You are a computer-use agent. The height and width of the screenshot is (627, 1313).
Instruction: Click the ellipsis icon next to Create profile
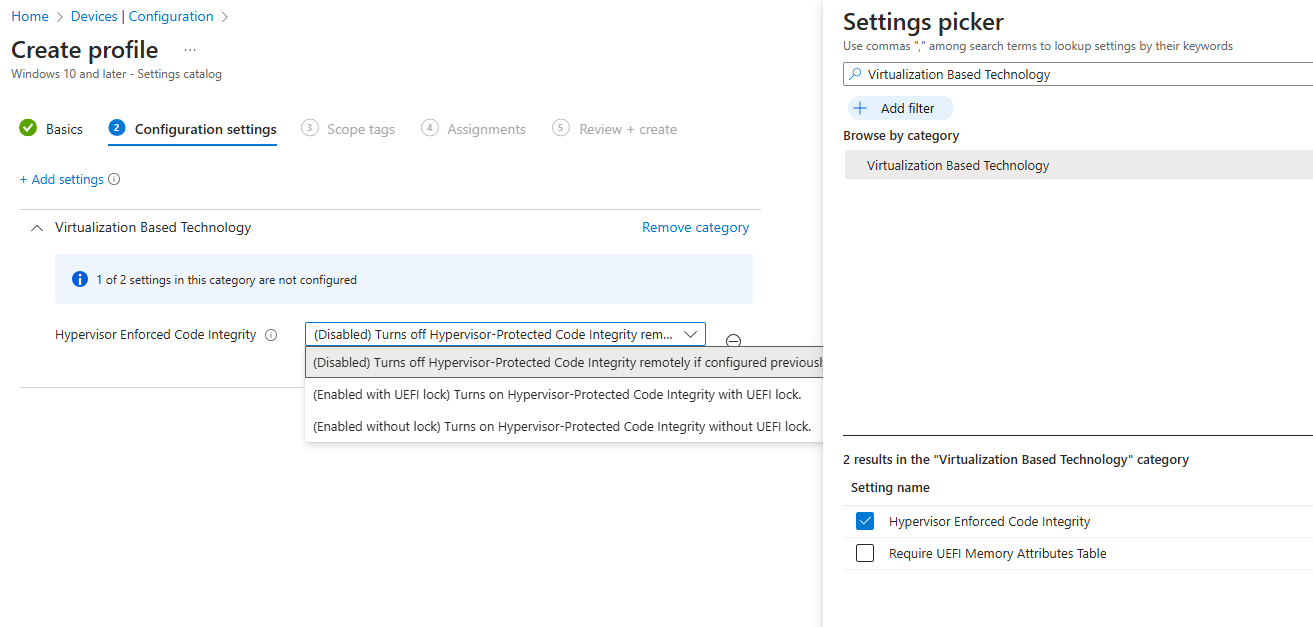click(x=190, y=50)
